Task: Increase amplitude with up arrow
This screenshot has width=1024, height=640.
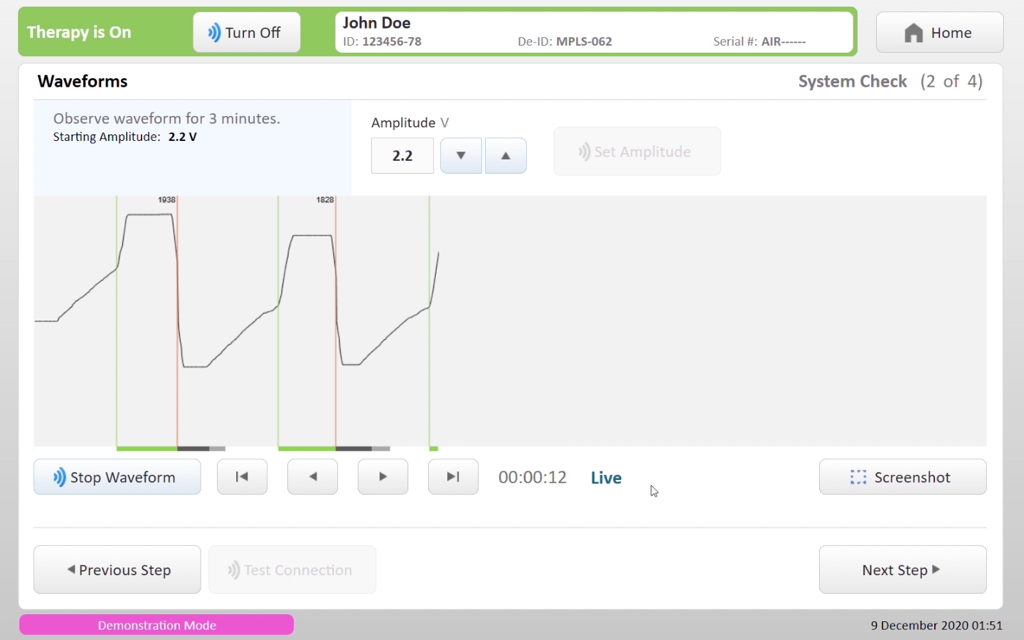Action: (x=505, y=155)
